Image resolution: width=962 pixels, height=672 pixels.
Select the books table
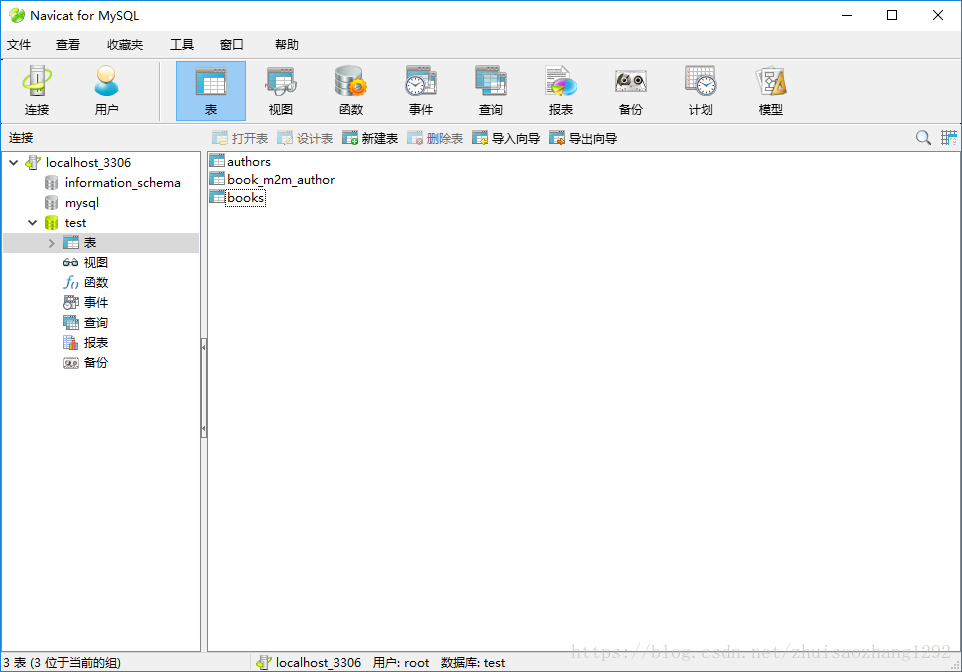click(x=245, y=198)
